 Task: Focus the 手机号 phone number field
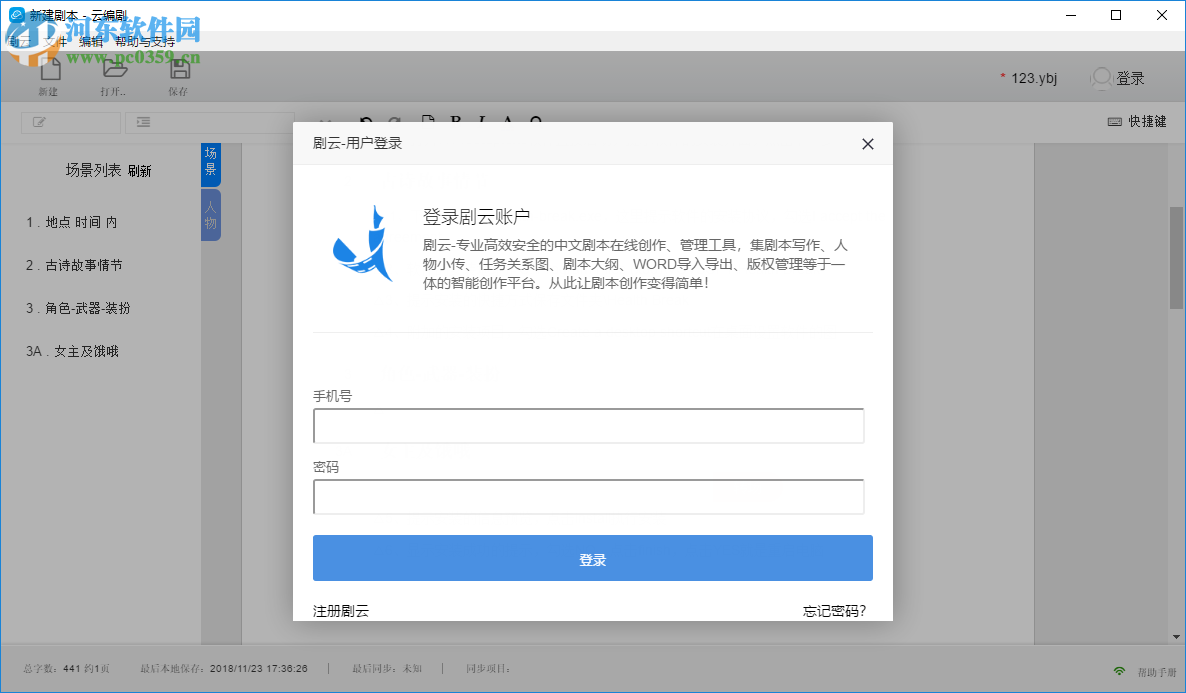click(590, 425)
